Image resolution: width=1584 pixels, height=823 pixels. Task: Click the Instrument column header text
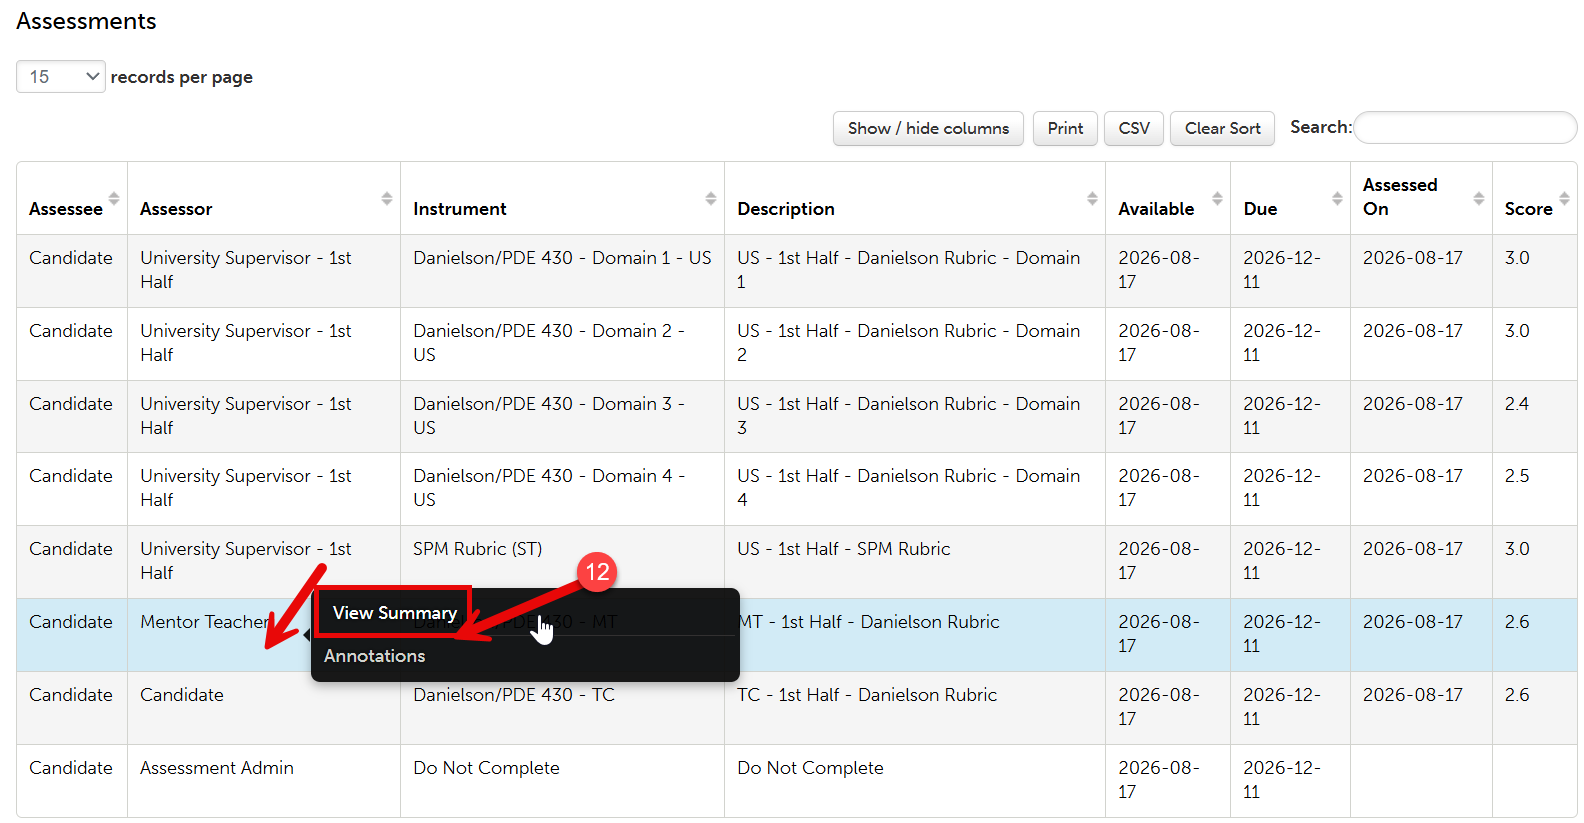[460, 209]
